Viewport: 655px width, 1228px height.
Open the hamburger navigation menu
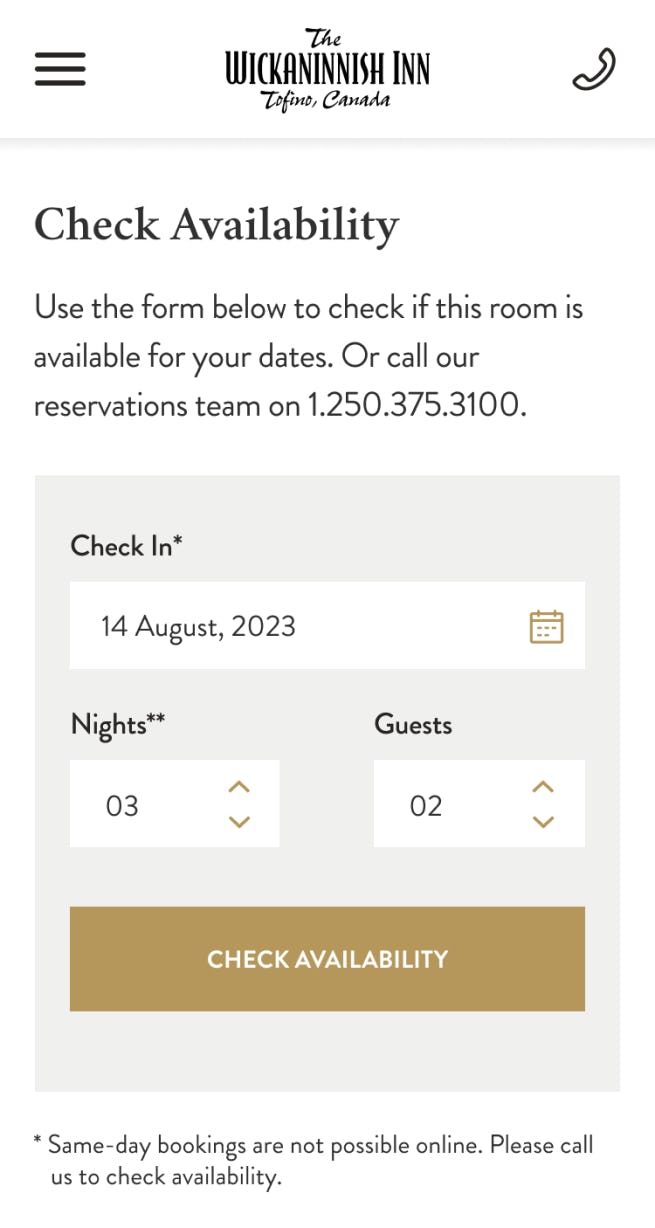tap(60, 69)
